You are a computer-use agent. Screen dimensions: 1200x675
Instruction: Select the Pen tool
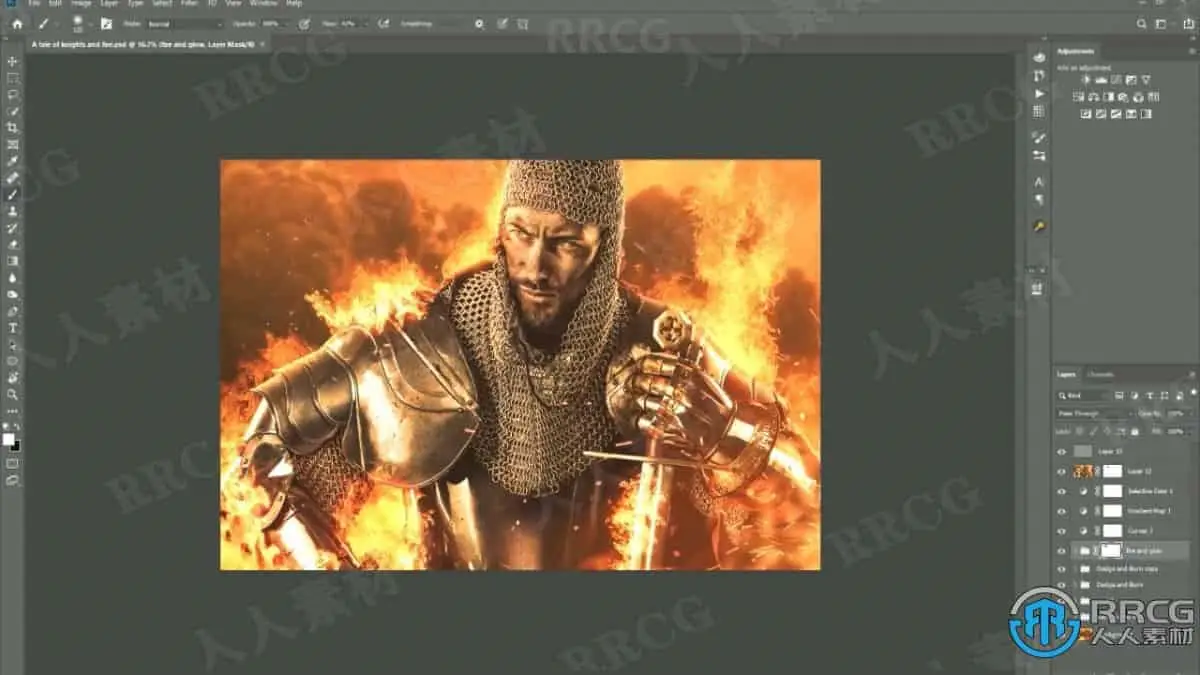tap(13, 311)
